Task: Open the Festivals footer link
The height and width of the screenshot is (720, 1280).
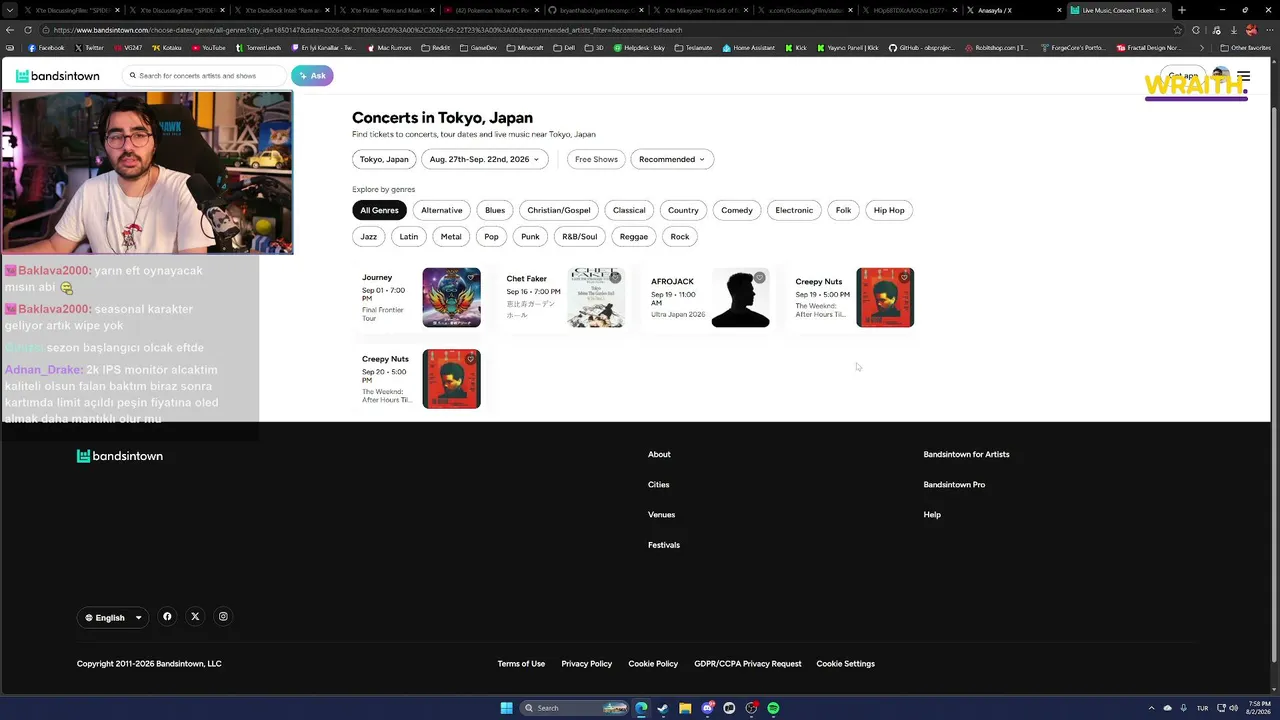Action: click(x=664, y=545)
